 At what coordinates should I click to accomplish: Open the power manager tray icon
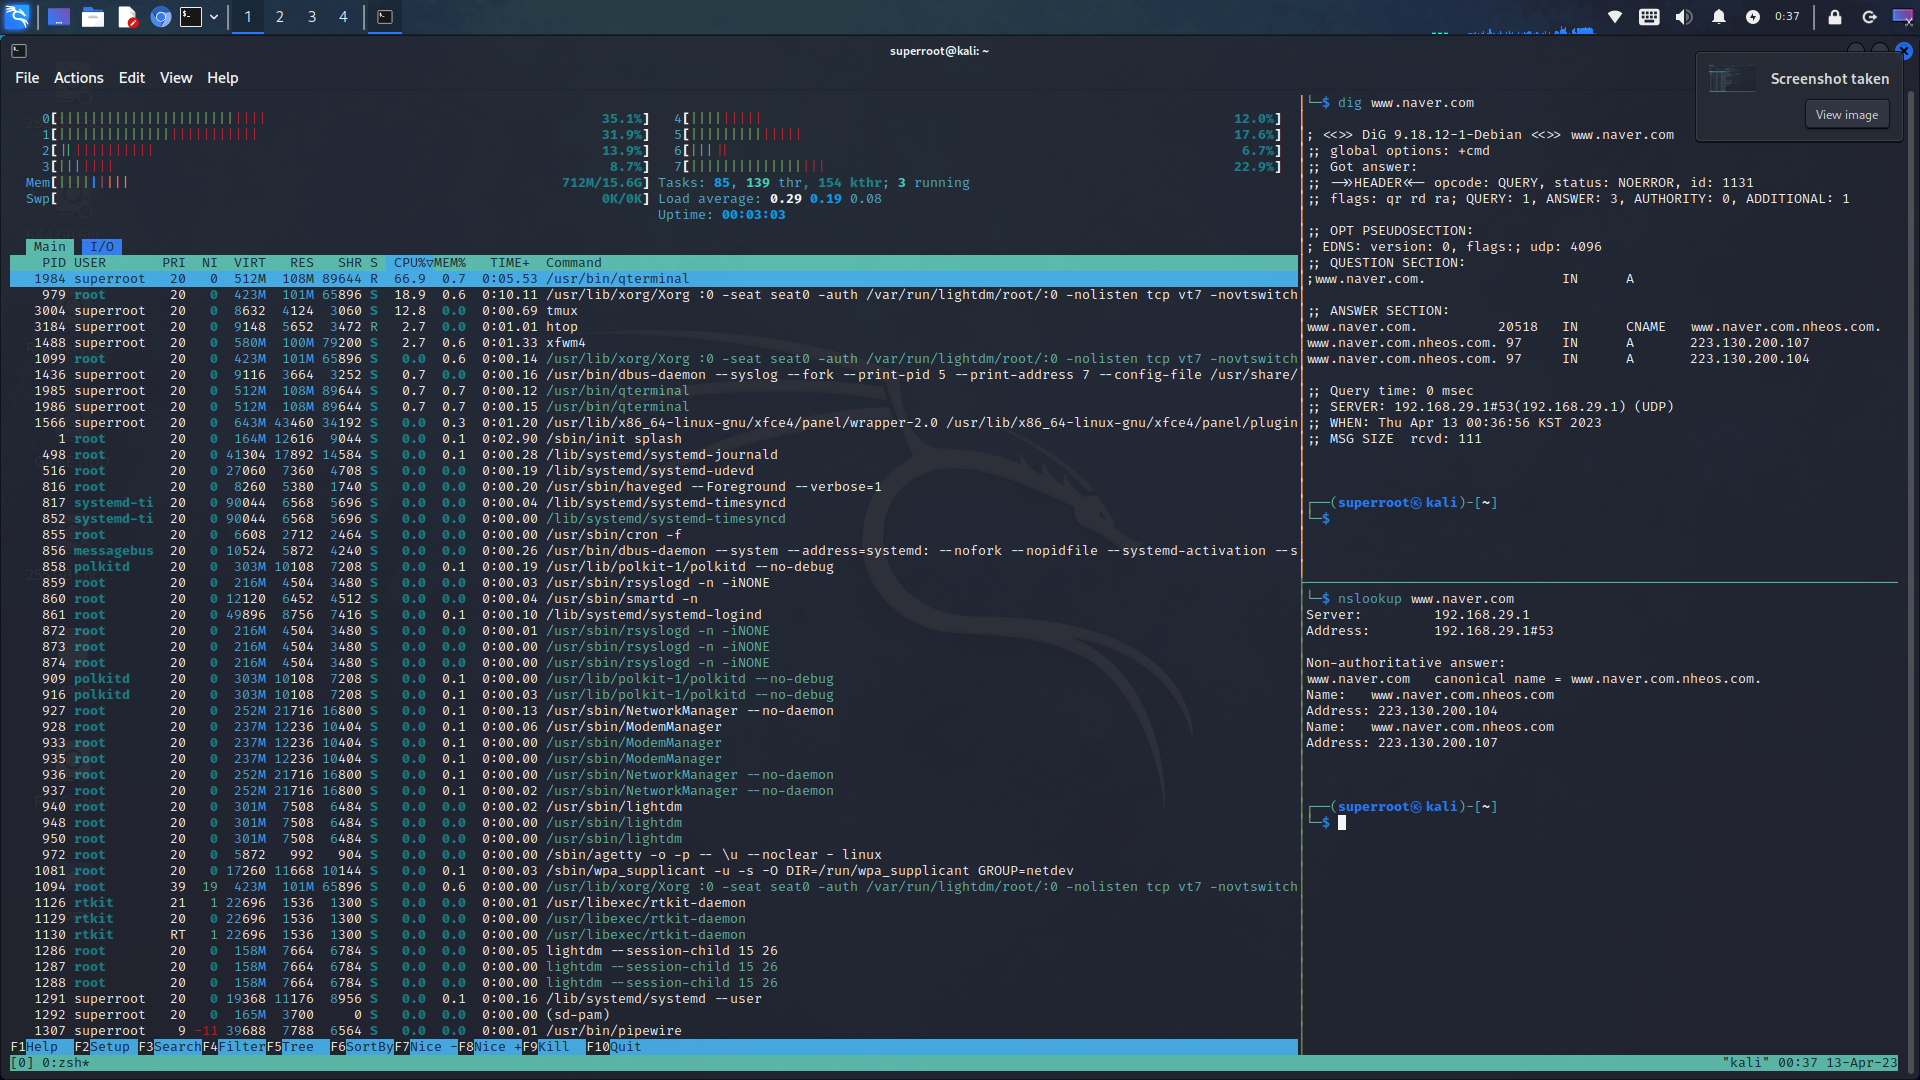1751,17
